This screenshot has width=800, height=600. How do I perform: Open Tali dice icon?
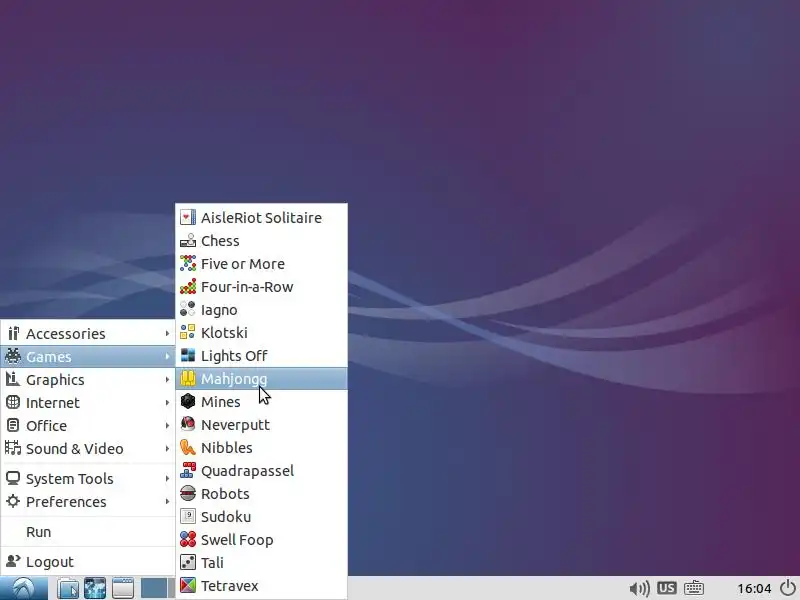point(188,563)
